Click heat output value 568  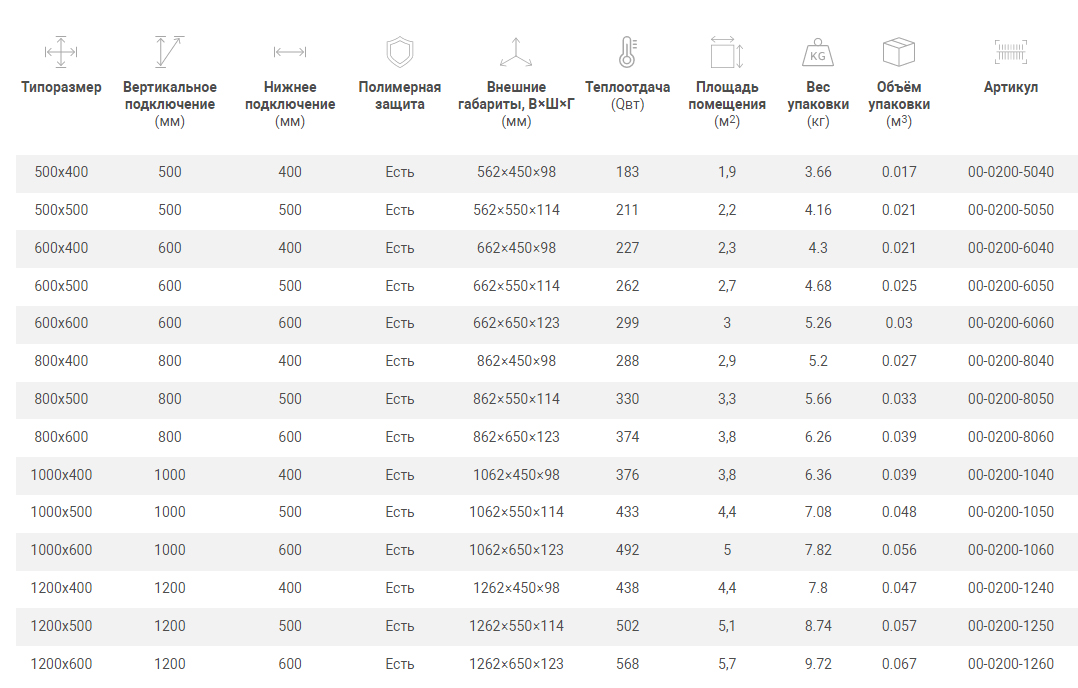click(x=627, y=664)
